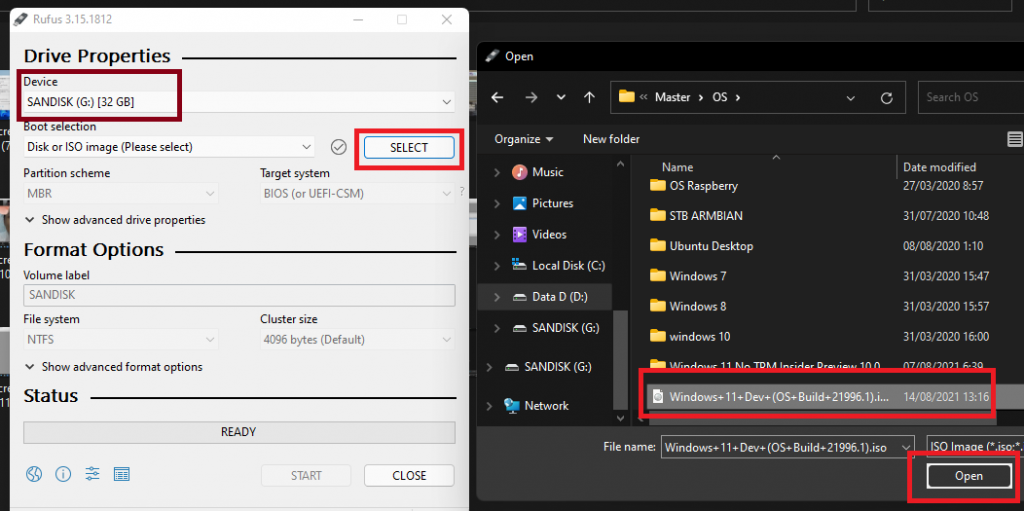
Task: Open the Boot selection dropdown
Action: pos(169,147)
